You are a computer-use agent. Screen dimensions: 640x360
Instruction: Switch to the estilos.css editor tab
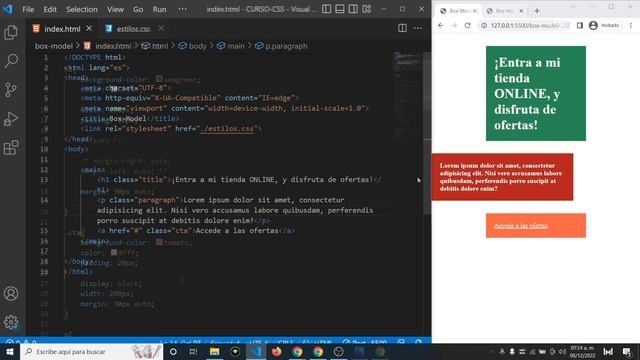[133, 29]
